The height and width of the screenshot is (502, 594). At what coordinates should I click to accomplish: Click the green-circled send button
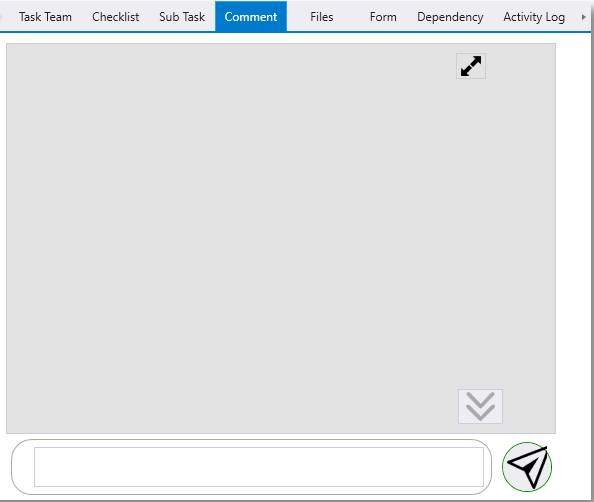(x=527, y=467)
